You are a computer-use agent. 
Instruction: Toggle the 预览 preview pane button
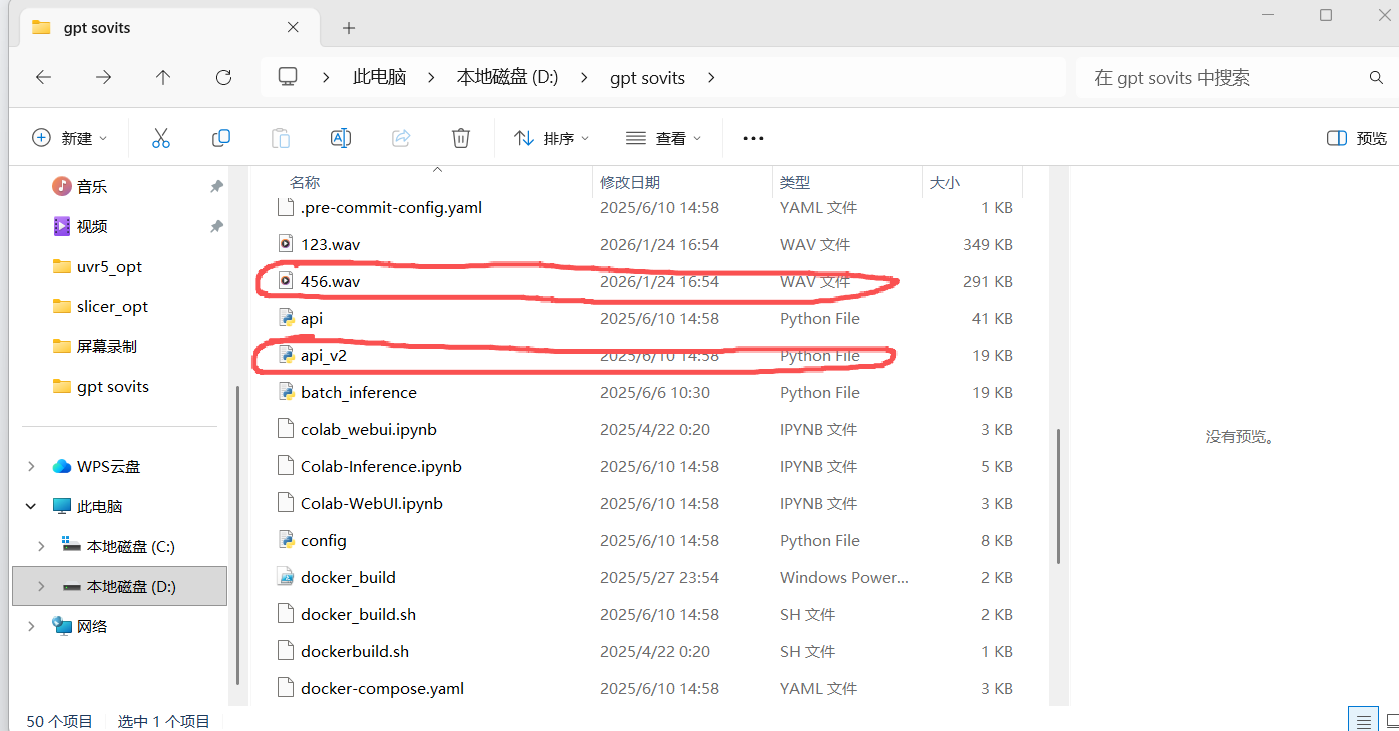(1356, 138)
